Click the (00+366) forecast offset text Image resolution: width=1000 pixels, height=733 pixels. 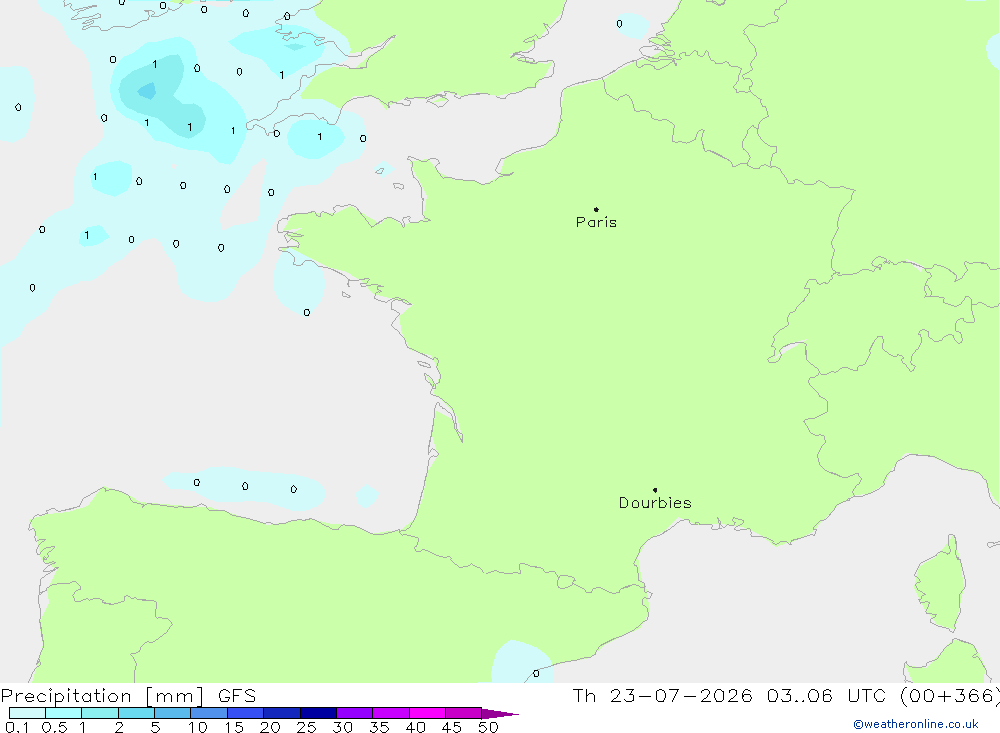coord(949,695)
